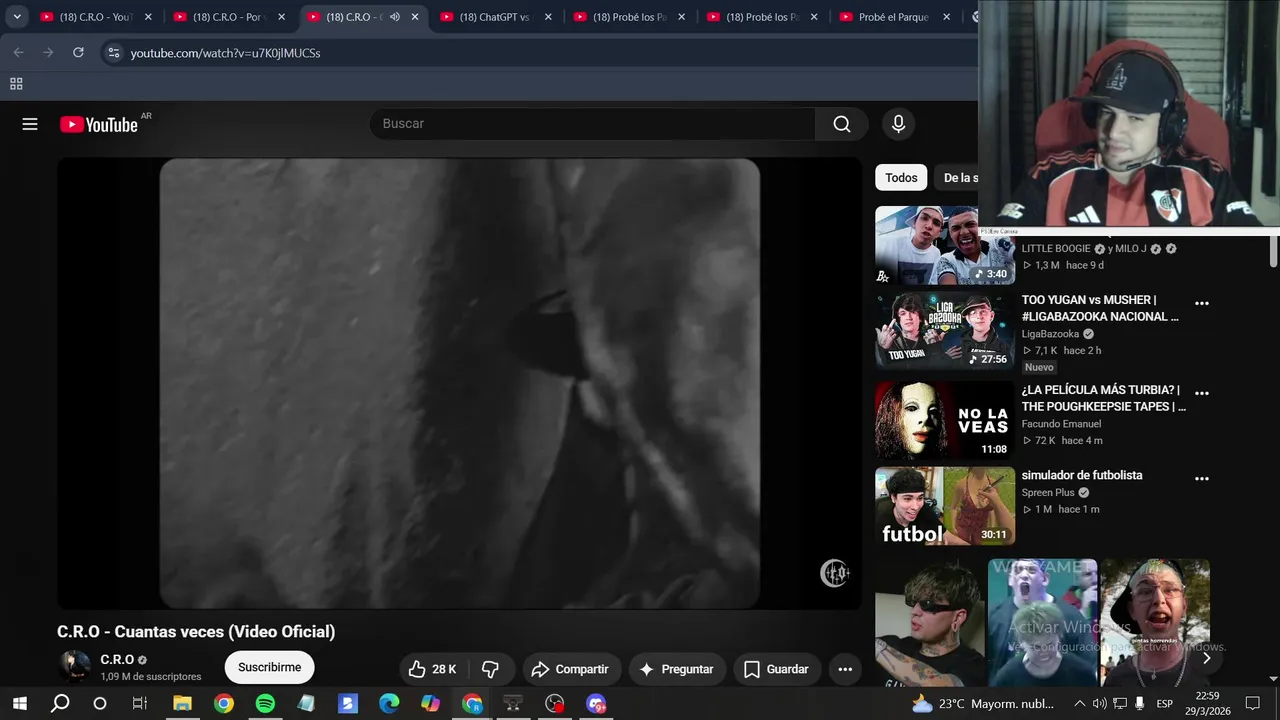Click the LigaBazooka channel name
This screenshot has width=1280, height=720.
1050,334
